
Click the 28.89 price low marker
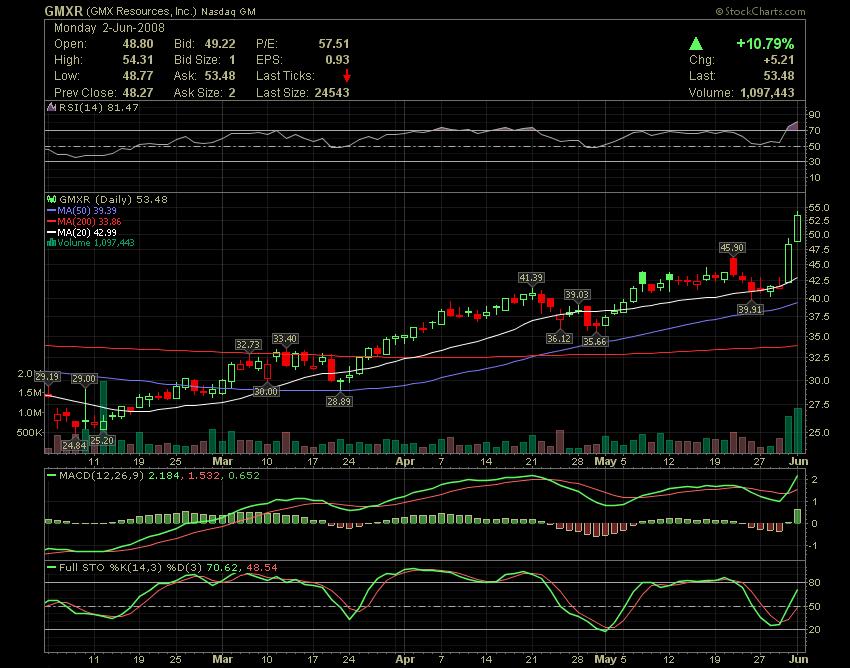(339, 402)
